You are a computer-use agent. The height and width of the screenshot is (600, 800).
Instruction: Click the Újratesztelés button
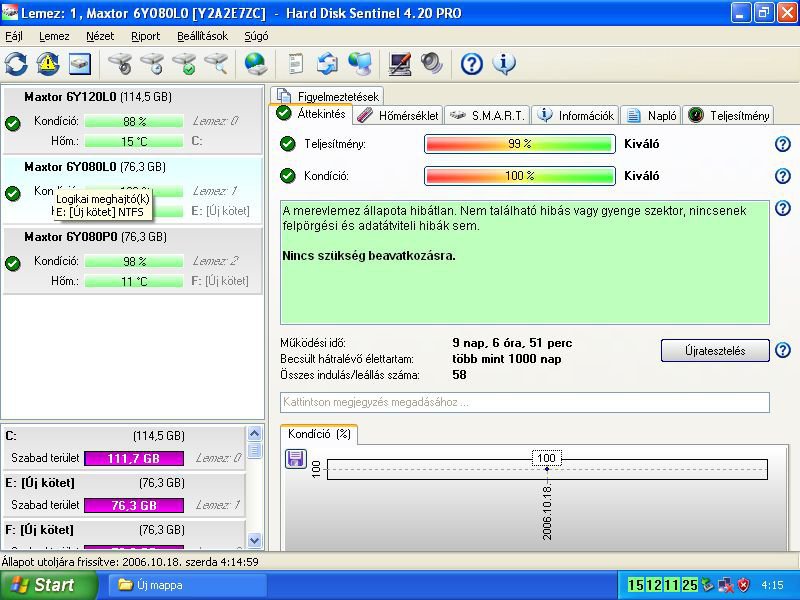[x=715, y=351]
